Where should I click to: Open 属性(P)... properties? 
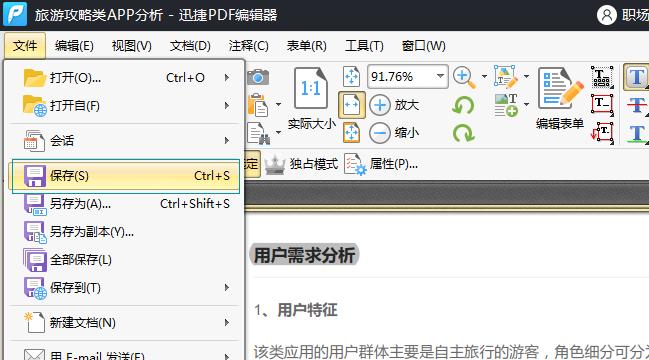tap(382, 165)
